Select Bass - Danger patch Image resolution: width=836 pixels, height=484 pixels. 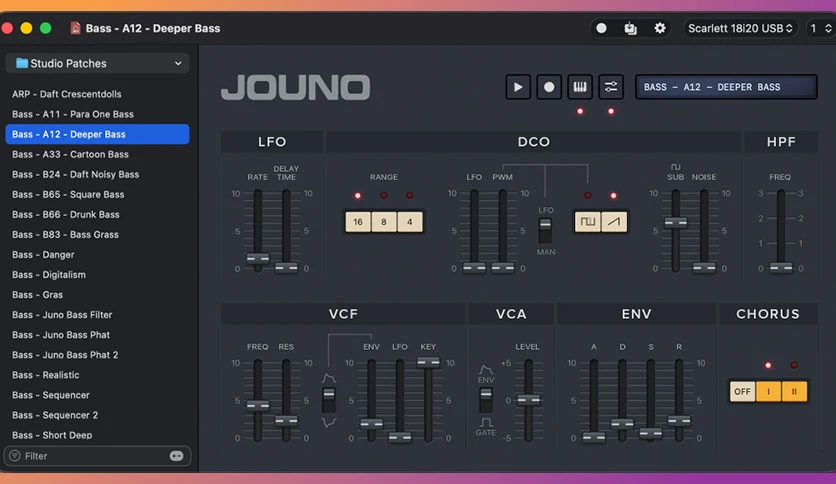pos(98,255)
